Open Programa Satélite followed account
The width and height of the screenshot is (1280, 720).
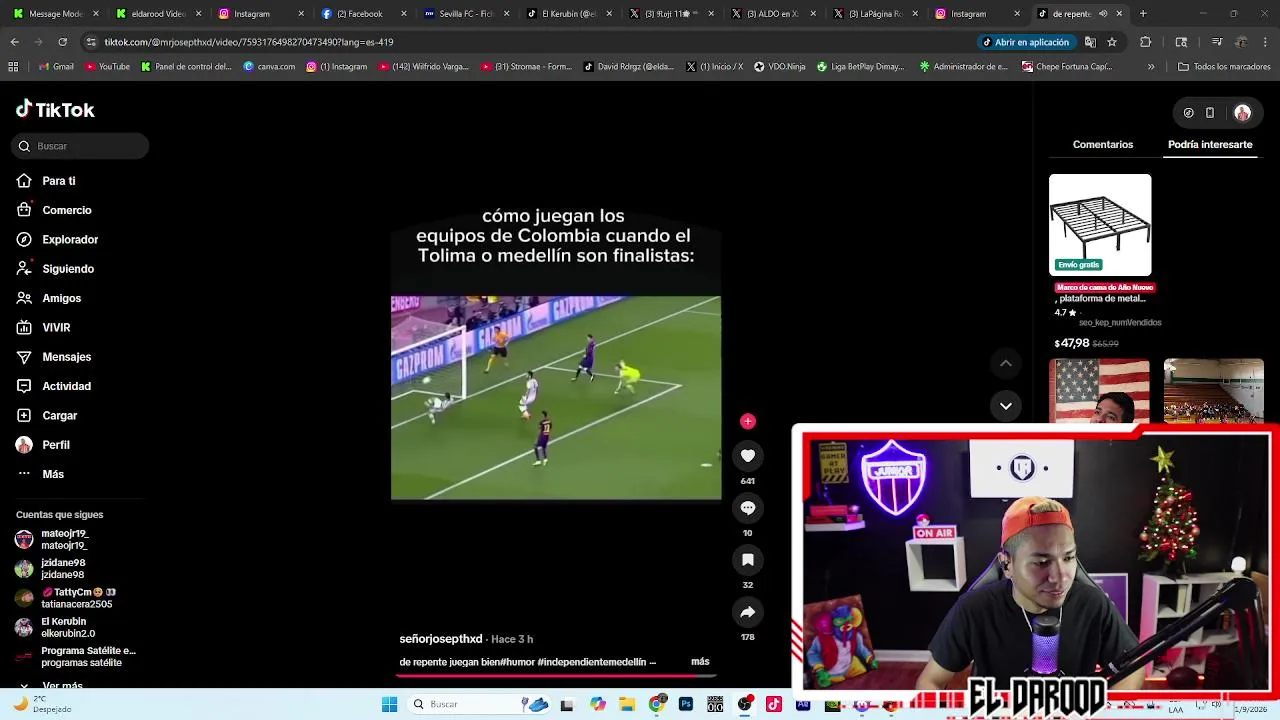[x=76, y=656]
